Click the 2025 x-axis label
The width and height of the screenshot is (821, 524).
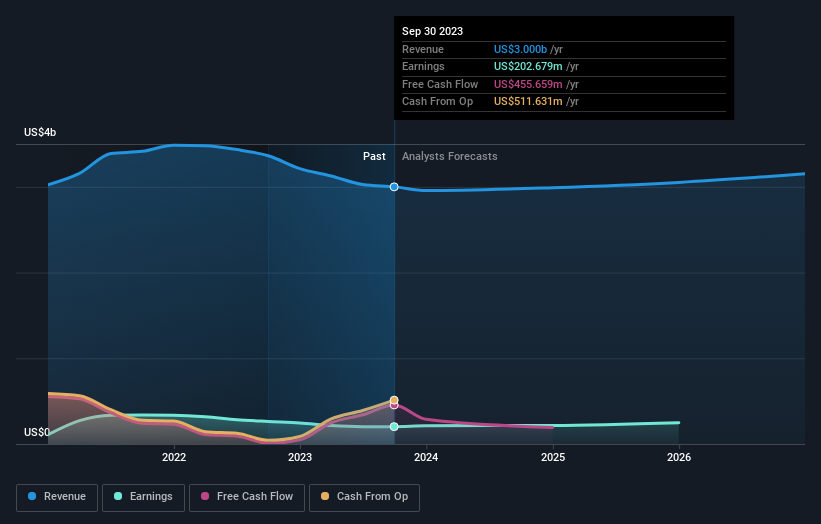tap(553, 457)
